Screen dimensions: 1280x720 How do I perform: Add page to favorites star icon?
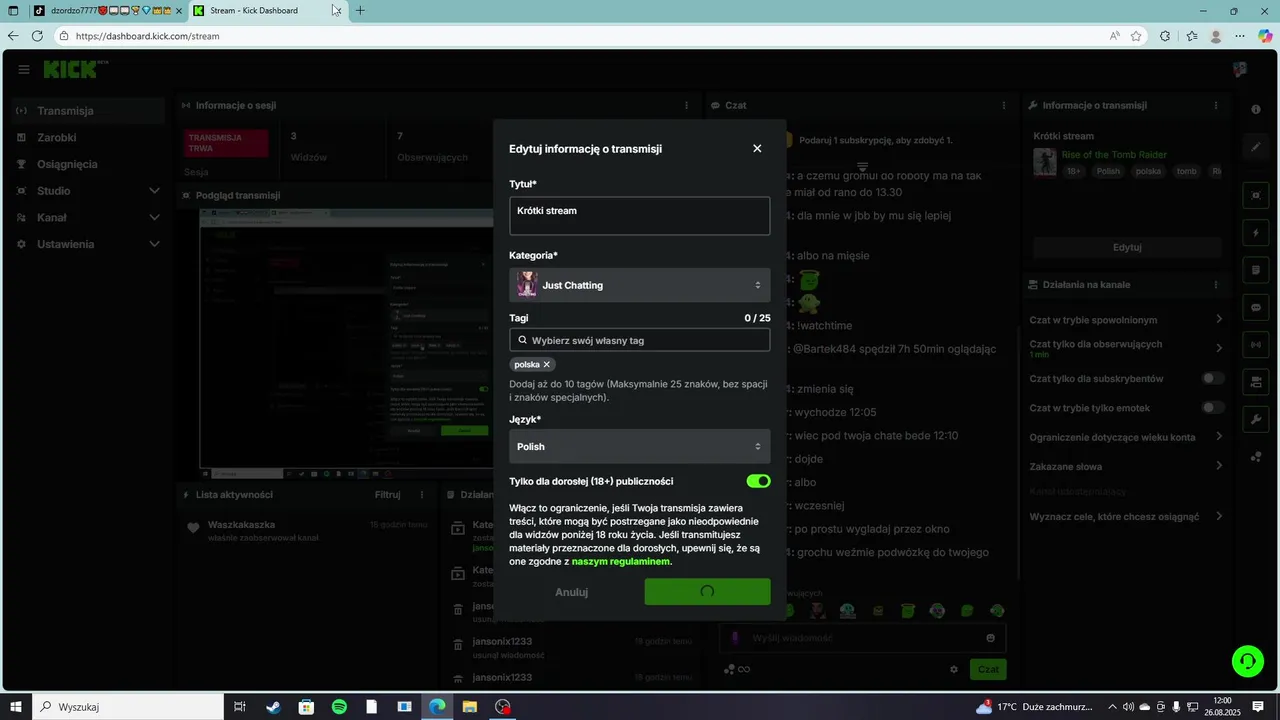(x=1136, y=36)
